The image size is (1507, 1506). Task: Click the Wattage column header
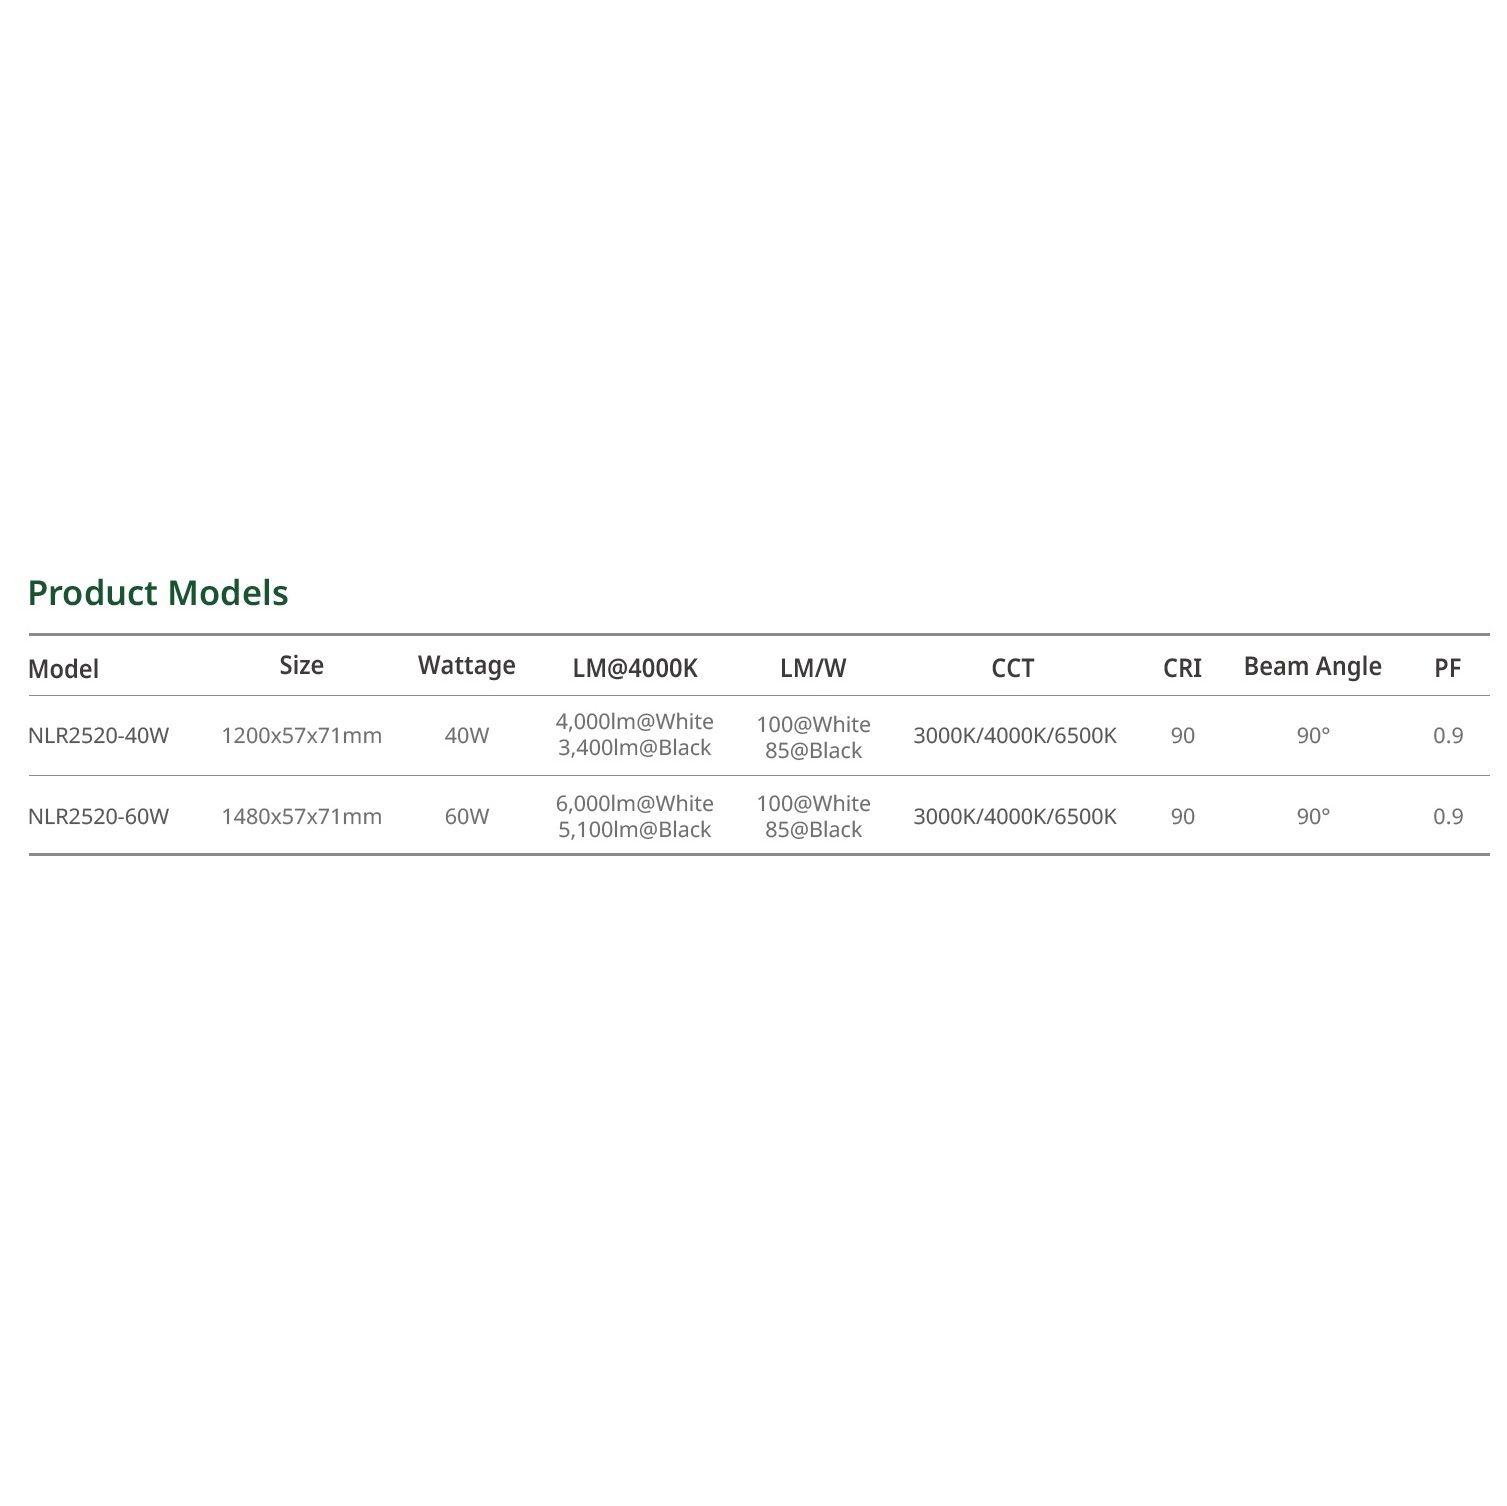[x=466, y=666]
